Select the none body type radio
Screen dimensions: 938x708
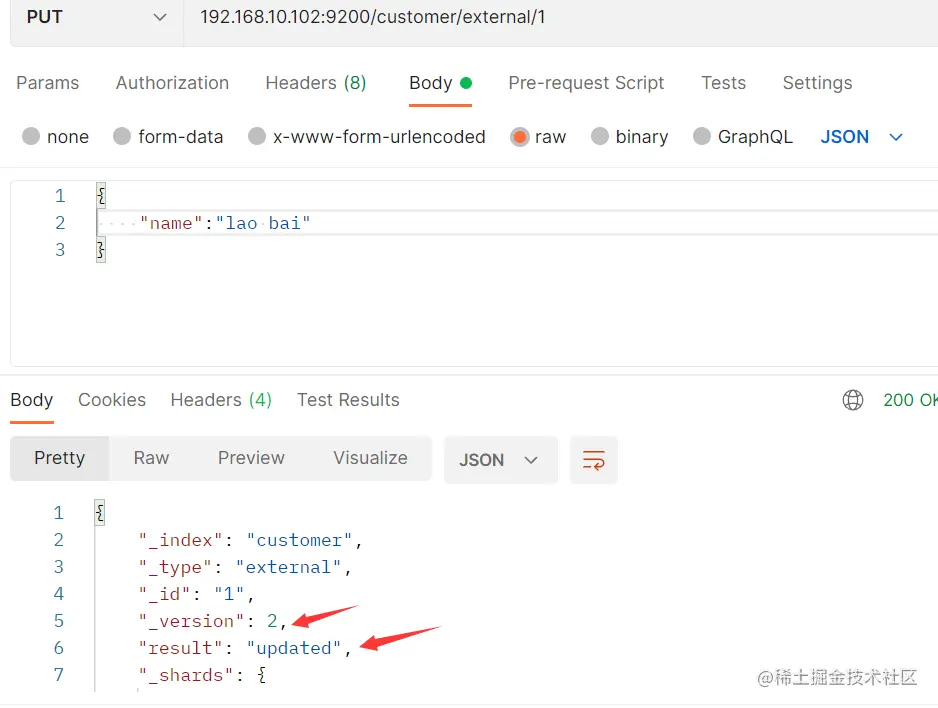pos(31,137)
